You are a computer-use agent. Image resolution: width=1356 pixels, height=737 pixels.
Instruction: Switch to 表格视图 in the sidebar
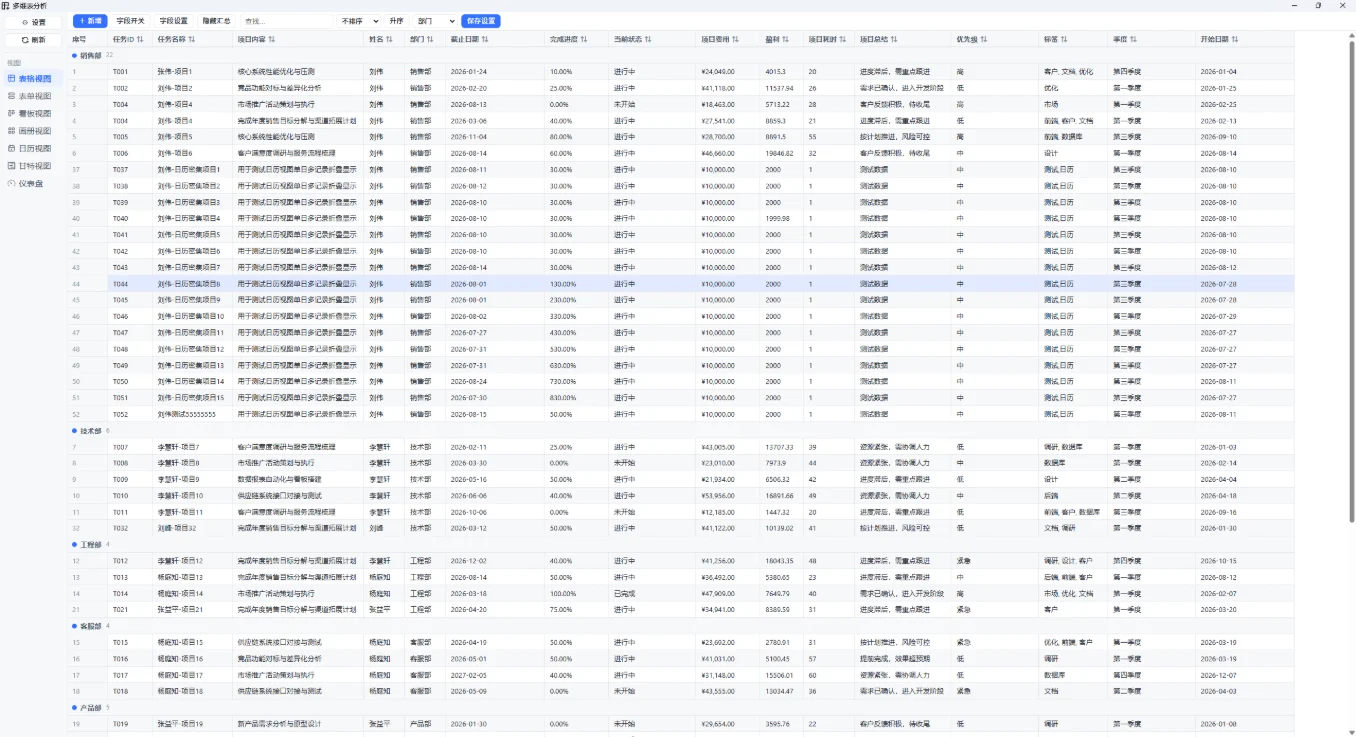click(x=34, y=78)
